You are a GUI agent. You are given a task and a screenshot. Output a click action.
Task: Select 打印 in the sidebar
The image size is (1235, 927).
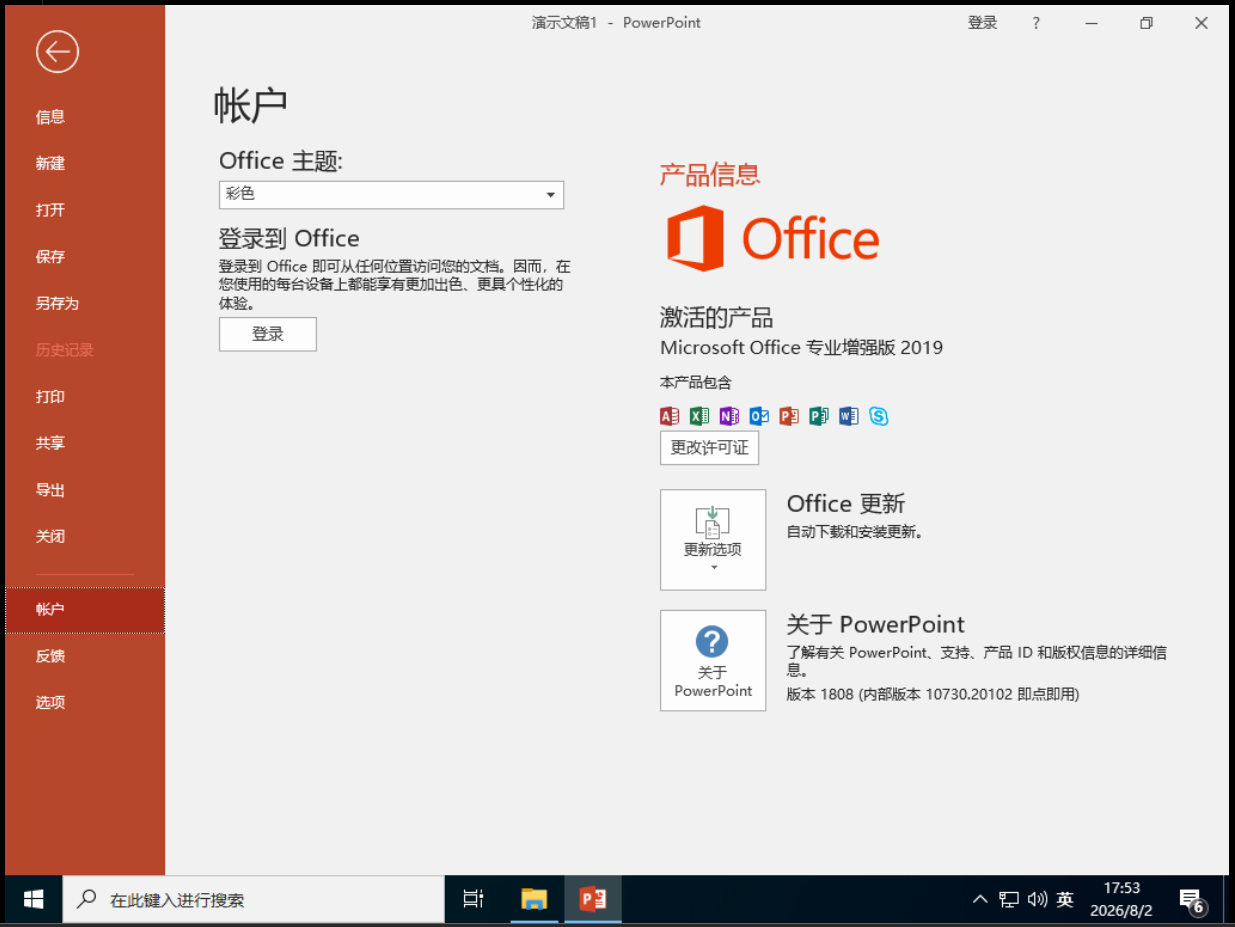pyautogui.click(x=85, y=397)
